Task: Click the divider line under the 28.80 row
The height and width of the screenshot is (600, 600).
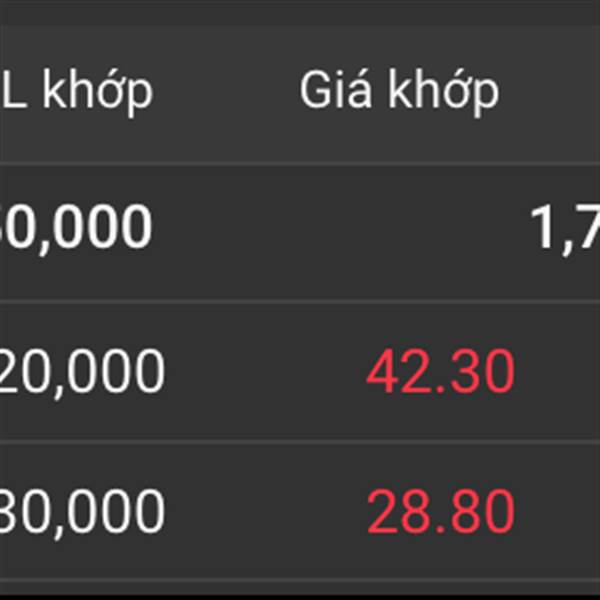Action: click(300, 580)
